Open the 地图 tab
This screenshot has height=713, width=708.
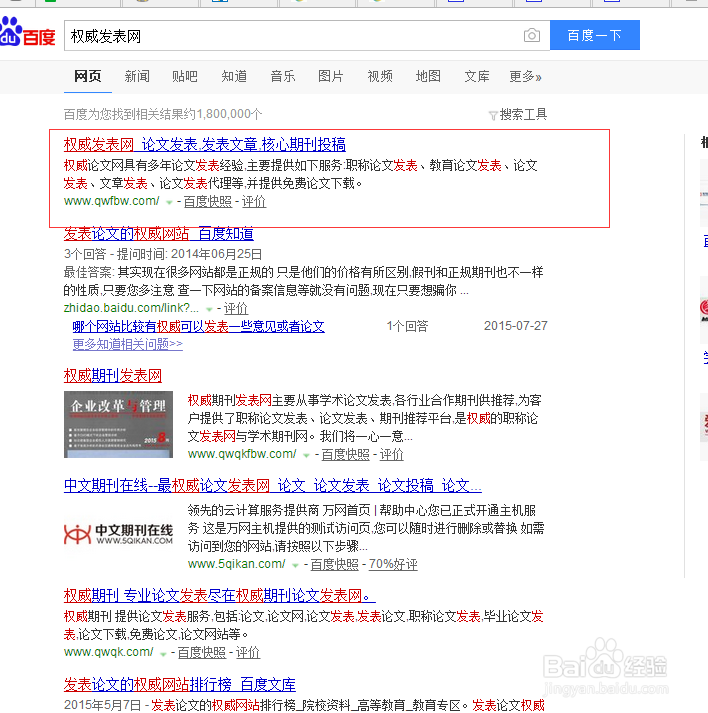coord(428,76)
